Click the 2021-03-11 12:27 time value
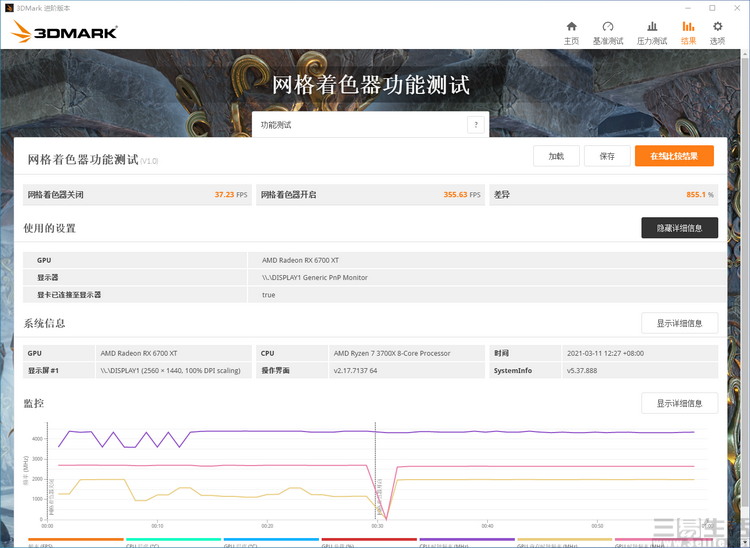Screen dimensions: 750x548 point(605,353)
